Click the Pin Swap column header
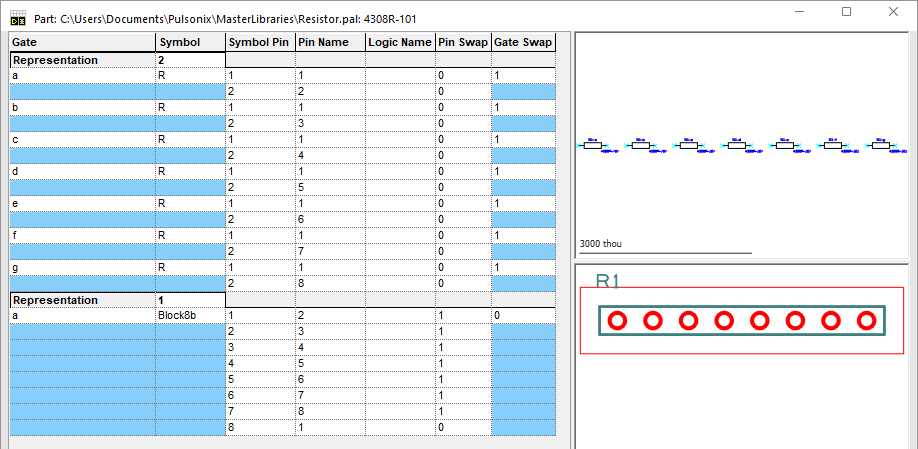 [462, 43]
